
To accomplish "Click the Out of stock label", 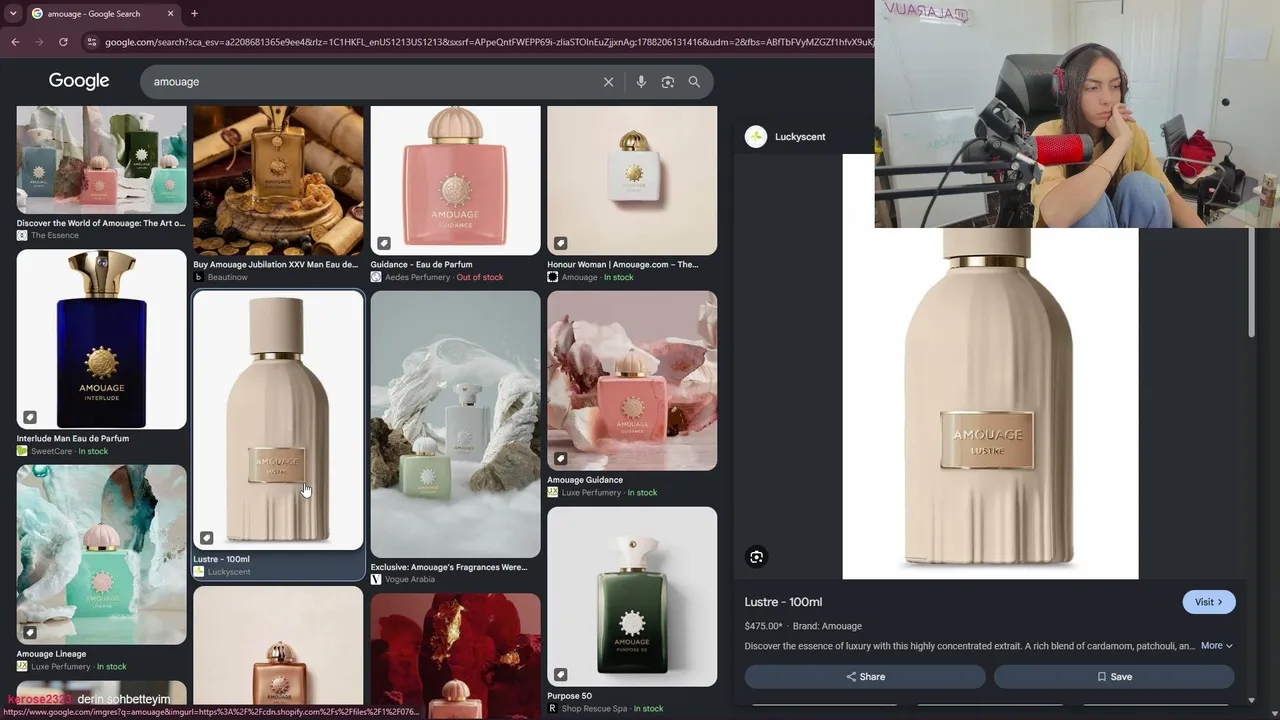I will 480,277.
